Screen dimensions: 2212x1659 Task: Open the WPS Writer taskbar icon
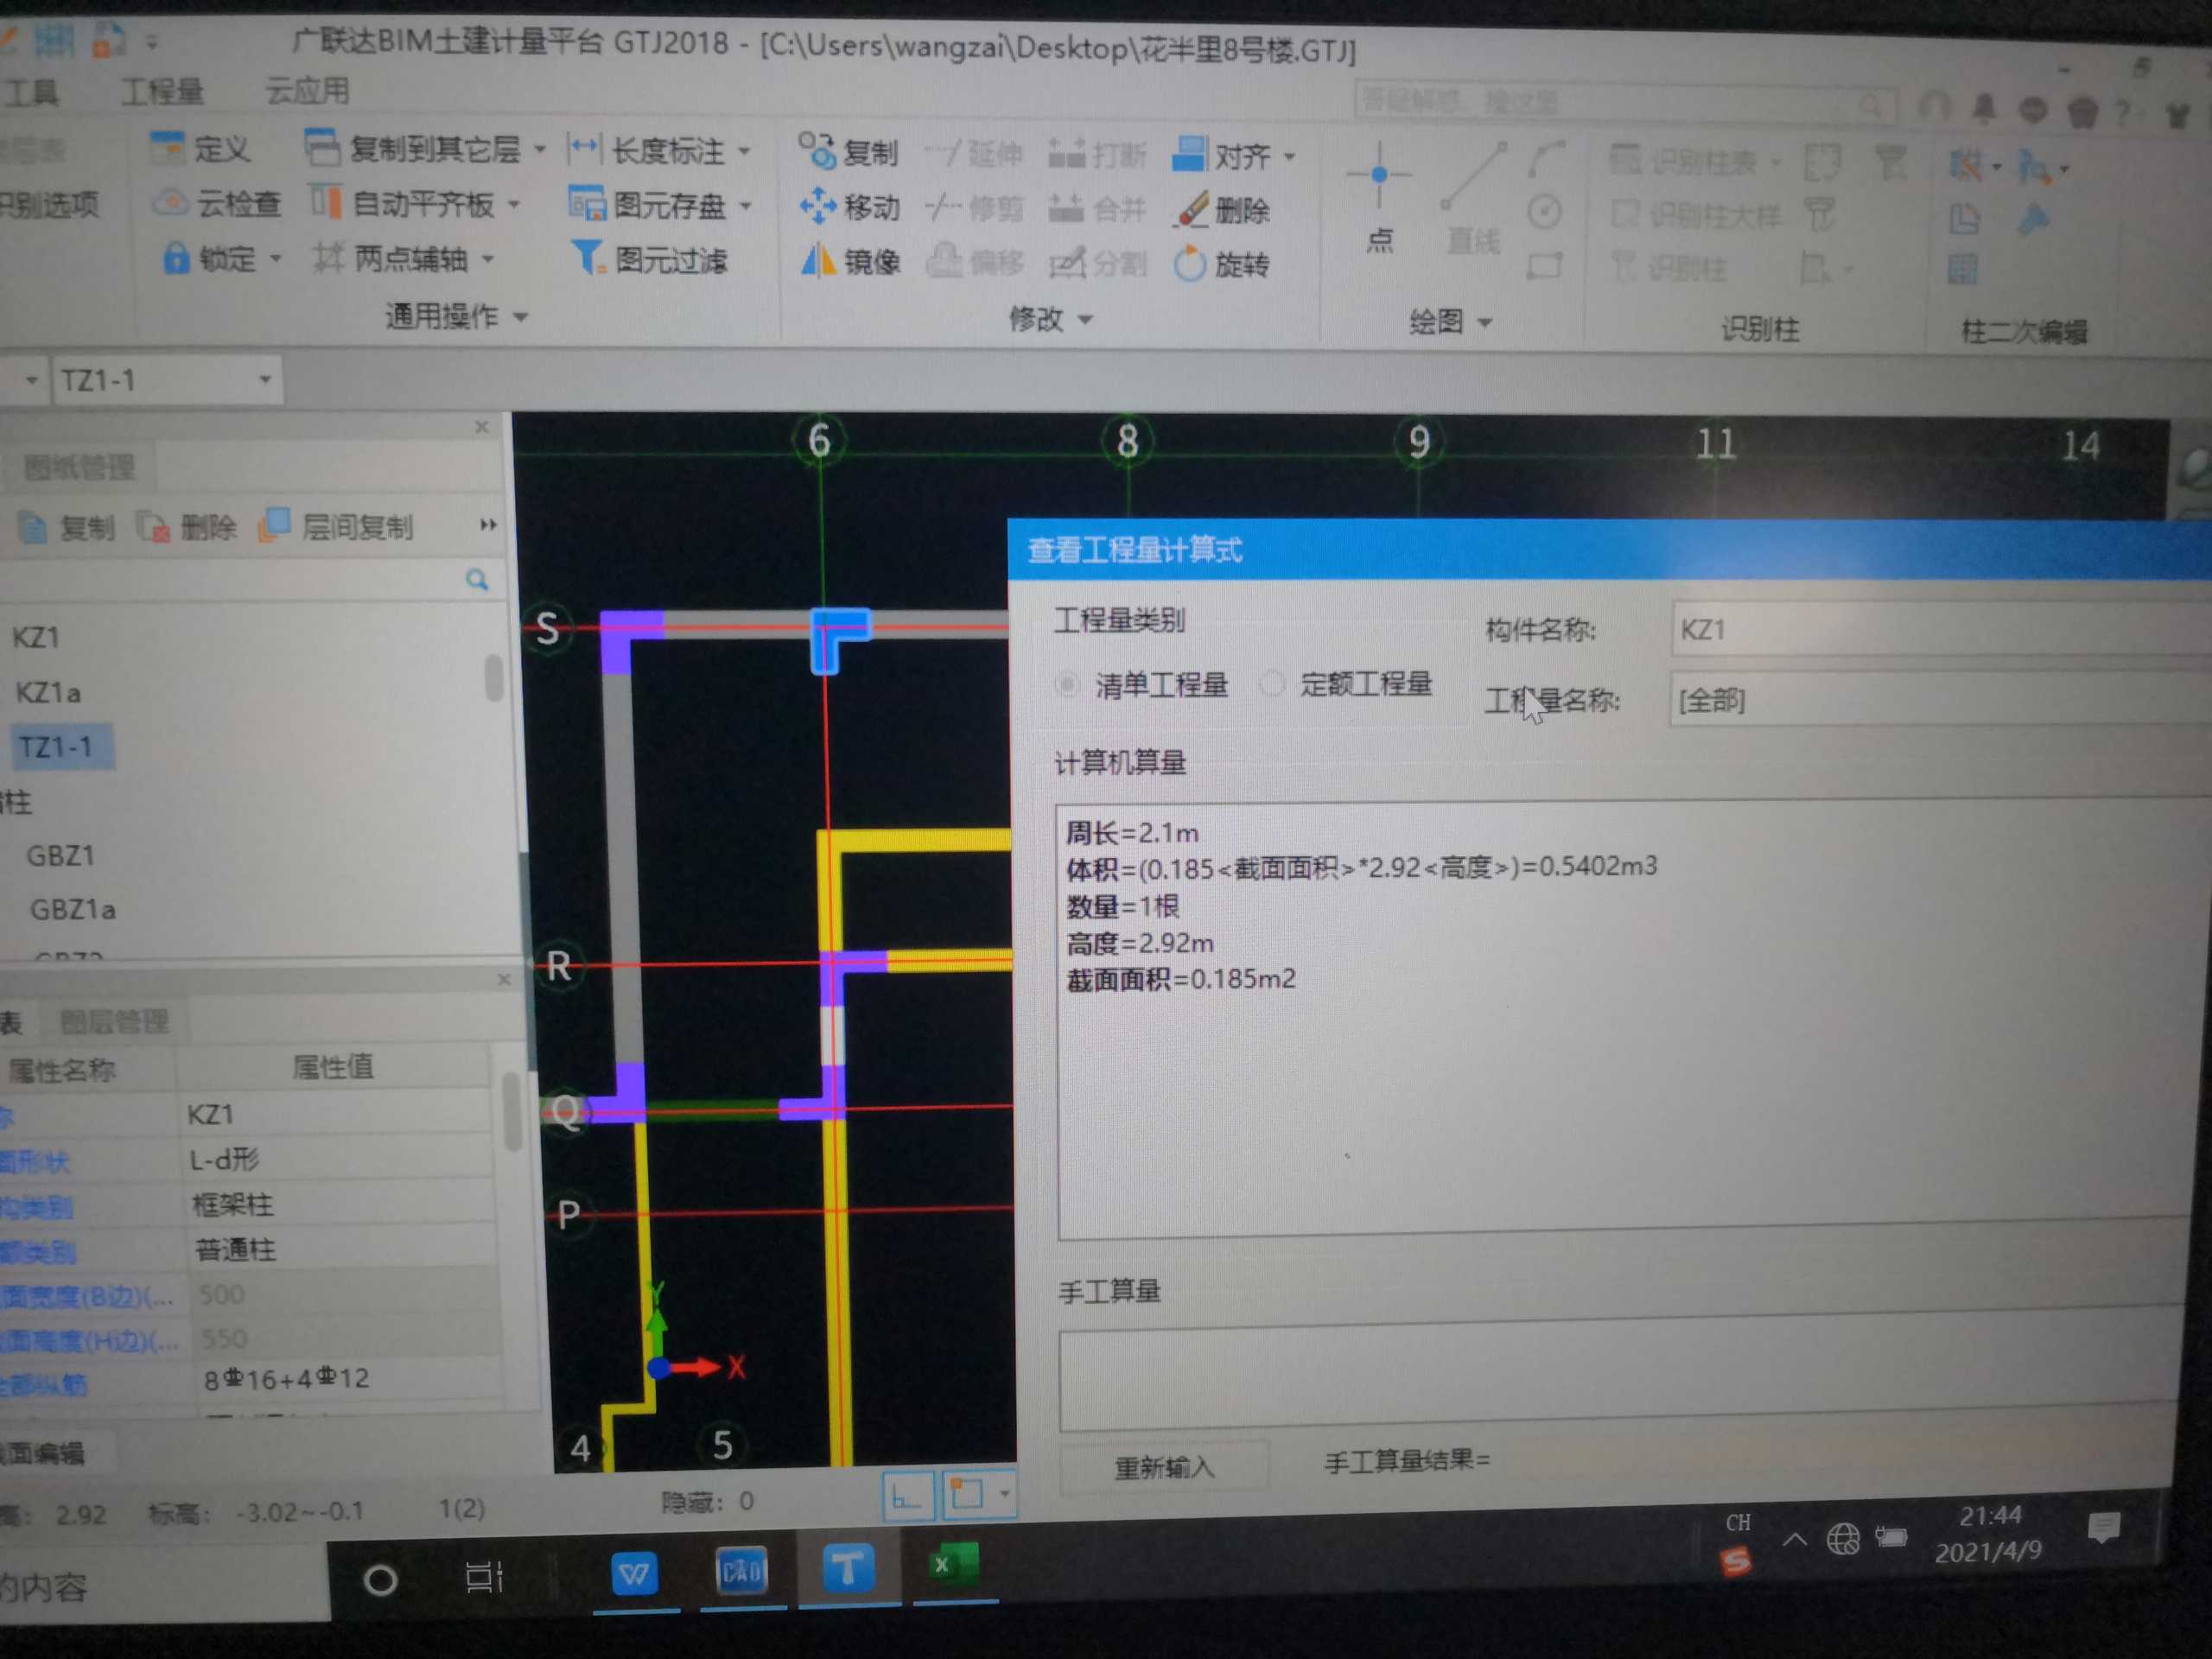pyautogui.click(x=634, y=1574)
